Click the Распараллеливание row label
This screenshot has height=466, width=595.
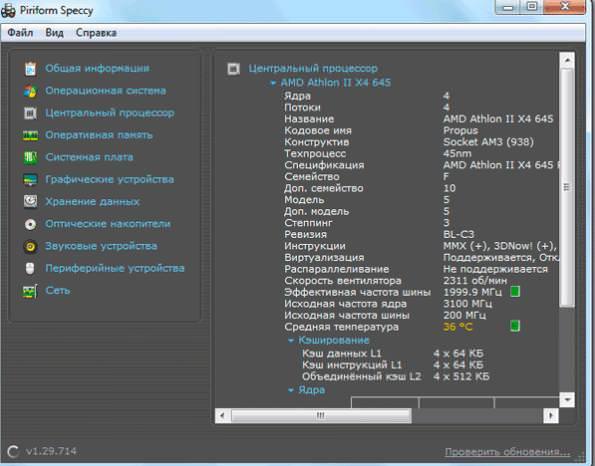pyautogui.click(x=337, y=269)
